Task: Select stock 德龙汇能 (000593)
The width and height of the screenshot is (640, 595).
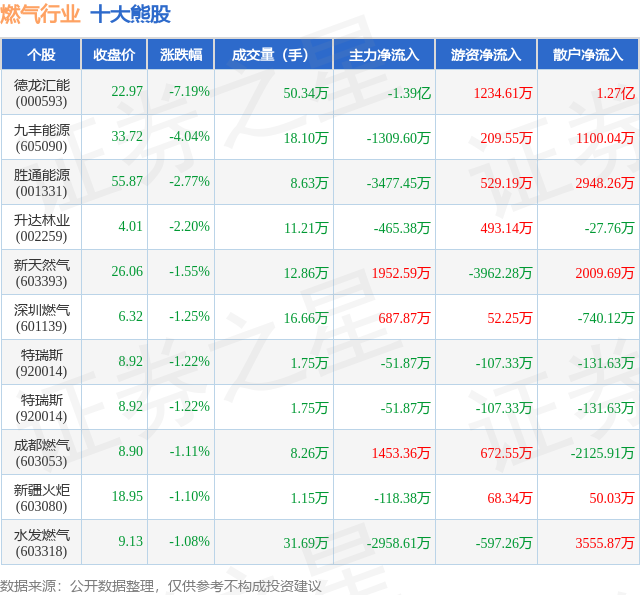Action: click(x=41, y=93)
